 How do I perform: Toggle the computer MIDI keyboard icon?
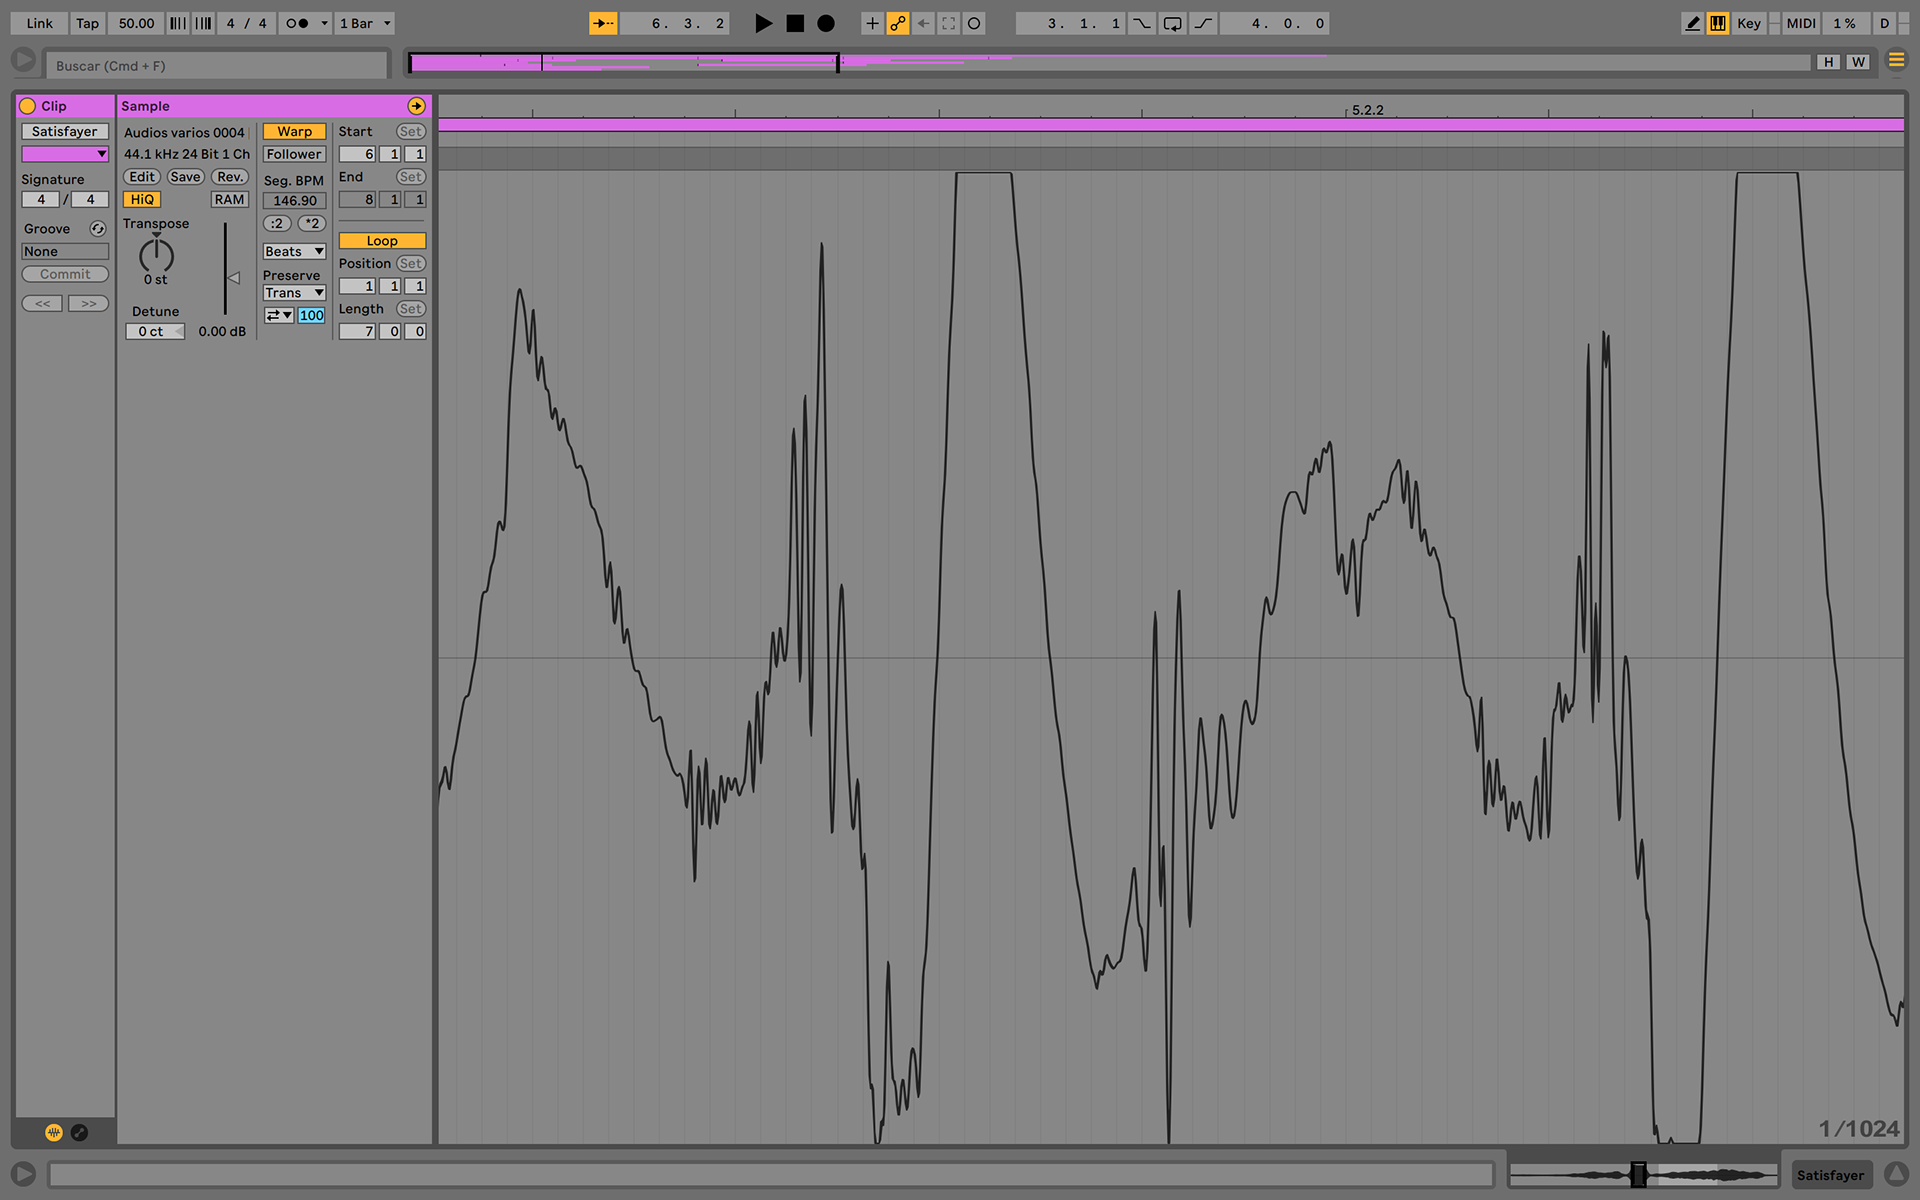coord(1717,23)
